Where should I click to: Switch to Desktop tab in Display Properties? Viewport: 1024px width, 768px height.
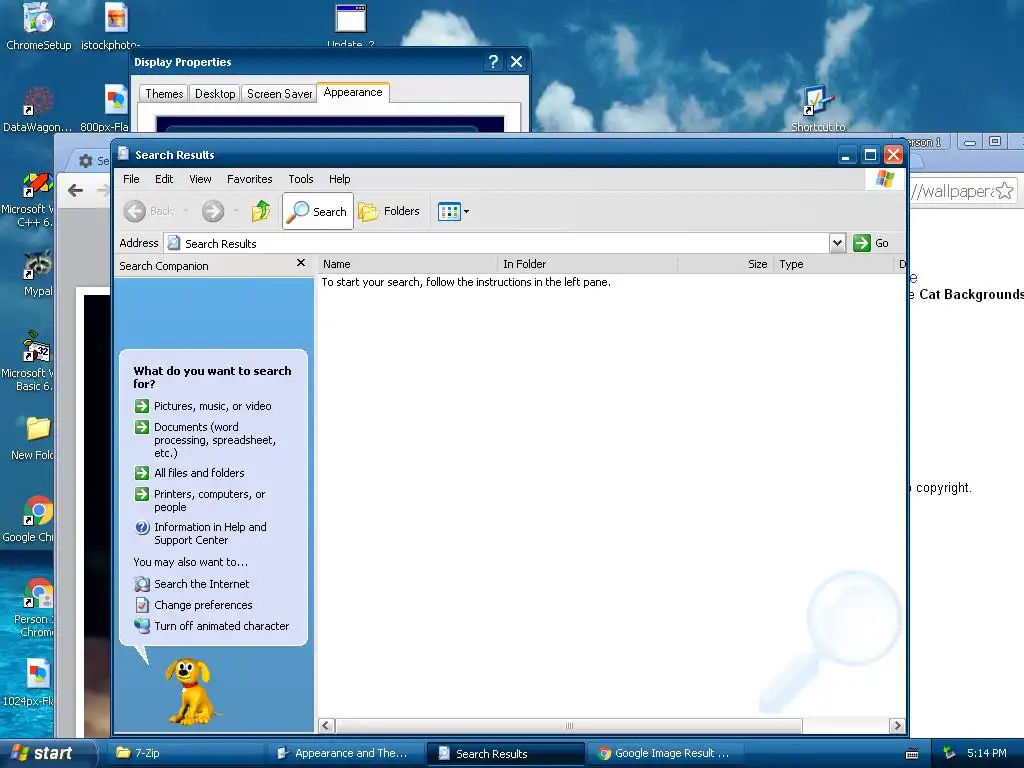215,94
